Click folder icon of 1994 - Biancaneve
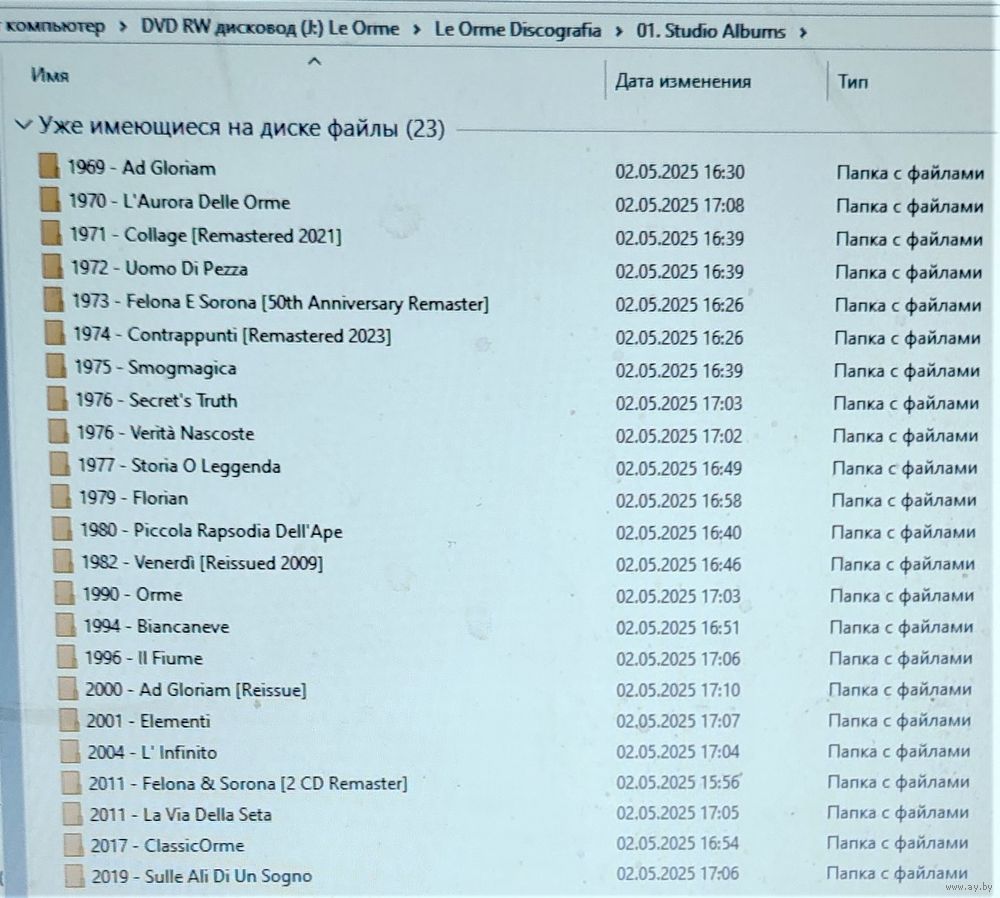This screenshot has width=1000, height=898. (x=66, y=624)
